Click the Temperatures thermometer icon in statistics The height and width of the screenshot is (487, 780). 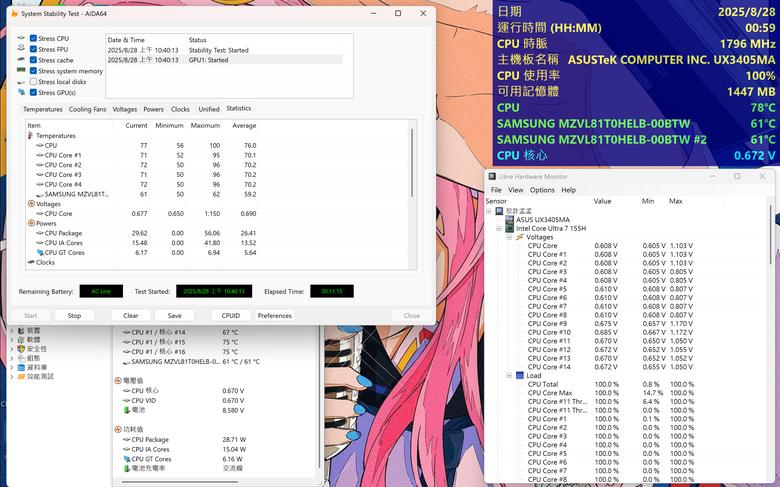point(31,136)
